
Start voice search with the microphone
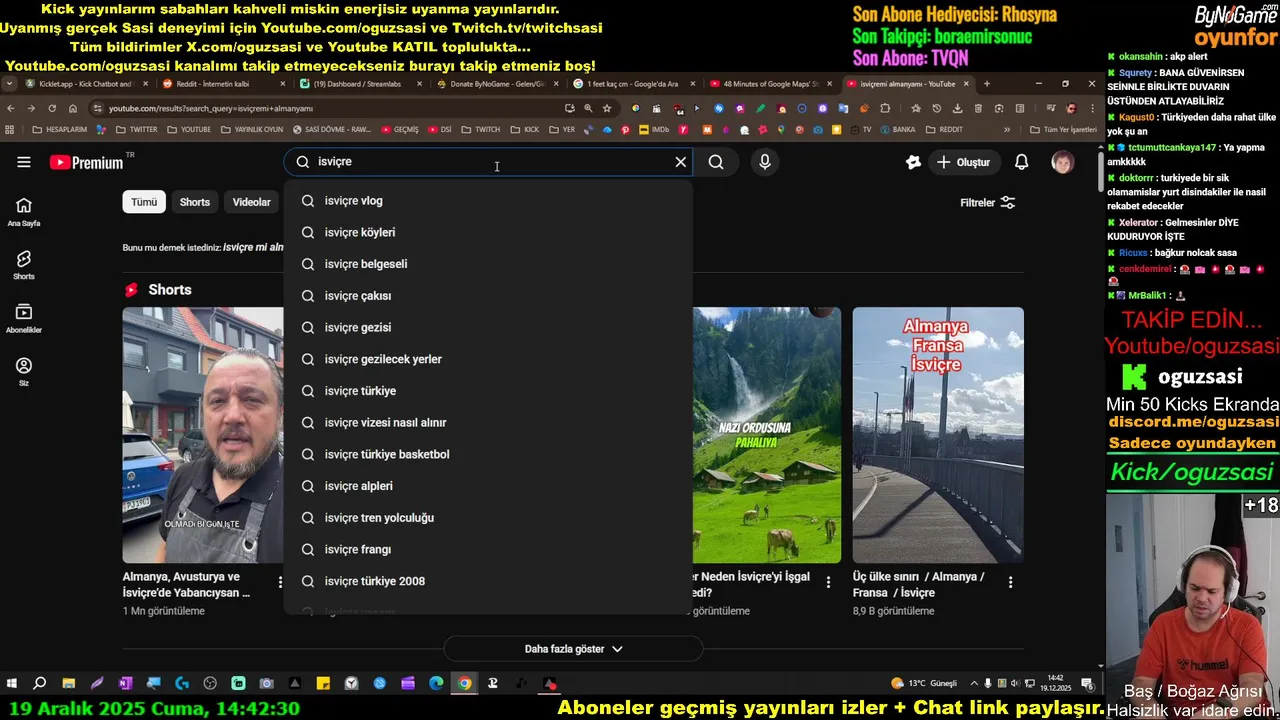point(765,162)
